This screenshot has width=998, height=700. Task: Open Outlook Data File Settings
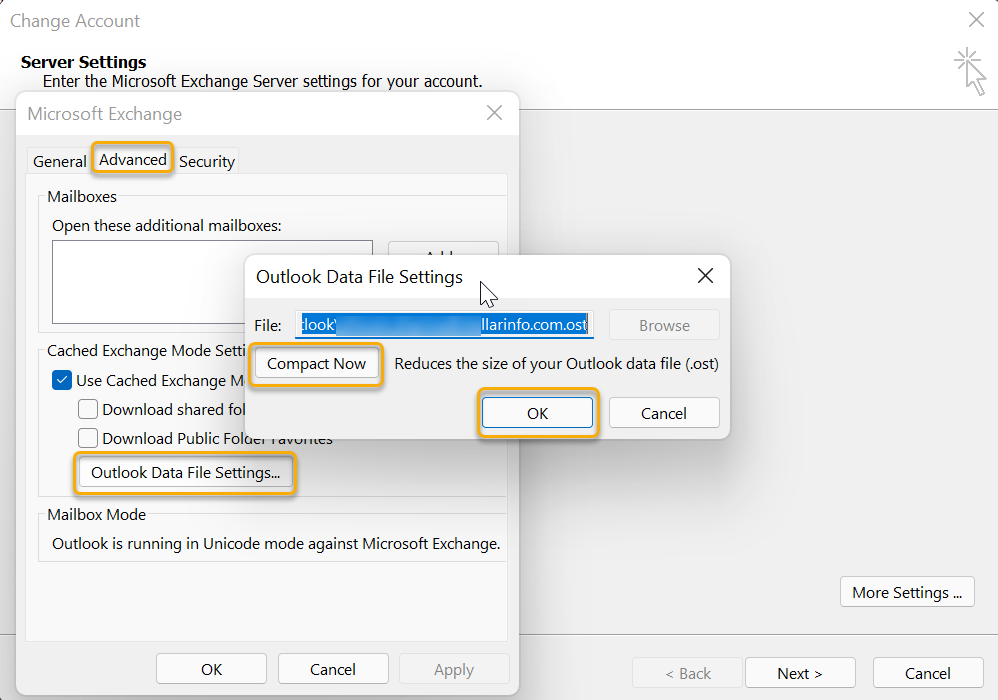(184, 473)
